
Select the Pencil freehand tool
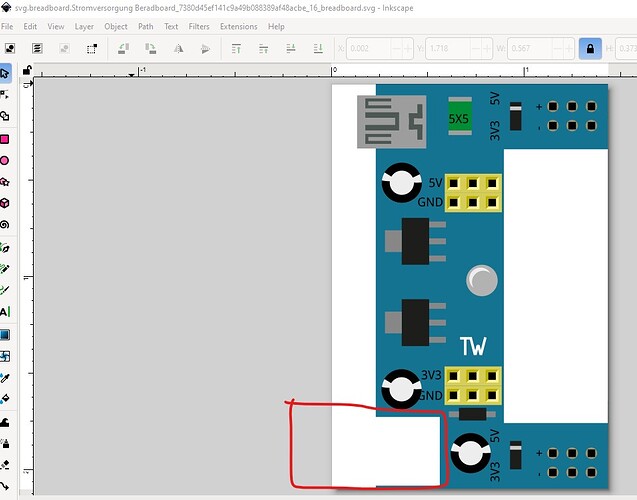[5, 268]
